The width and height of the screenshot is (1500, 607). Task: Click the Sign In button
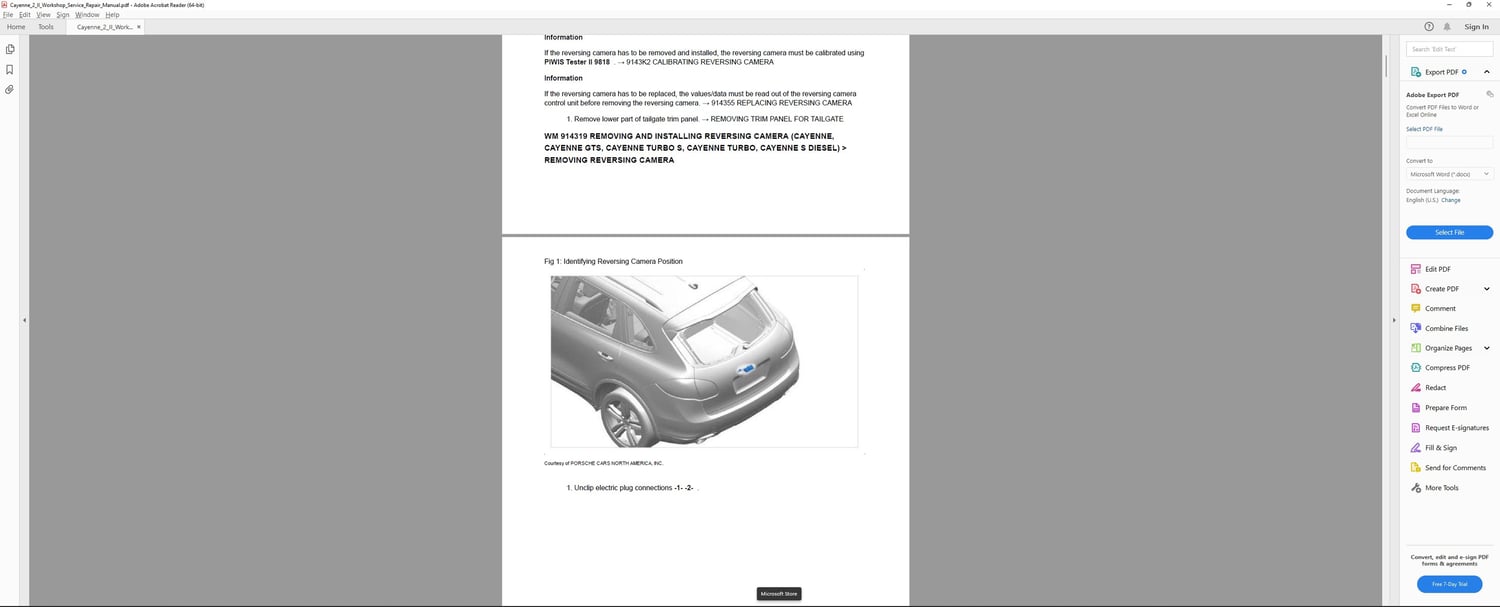pos(1476,27)
